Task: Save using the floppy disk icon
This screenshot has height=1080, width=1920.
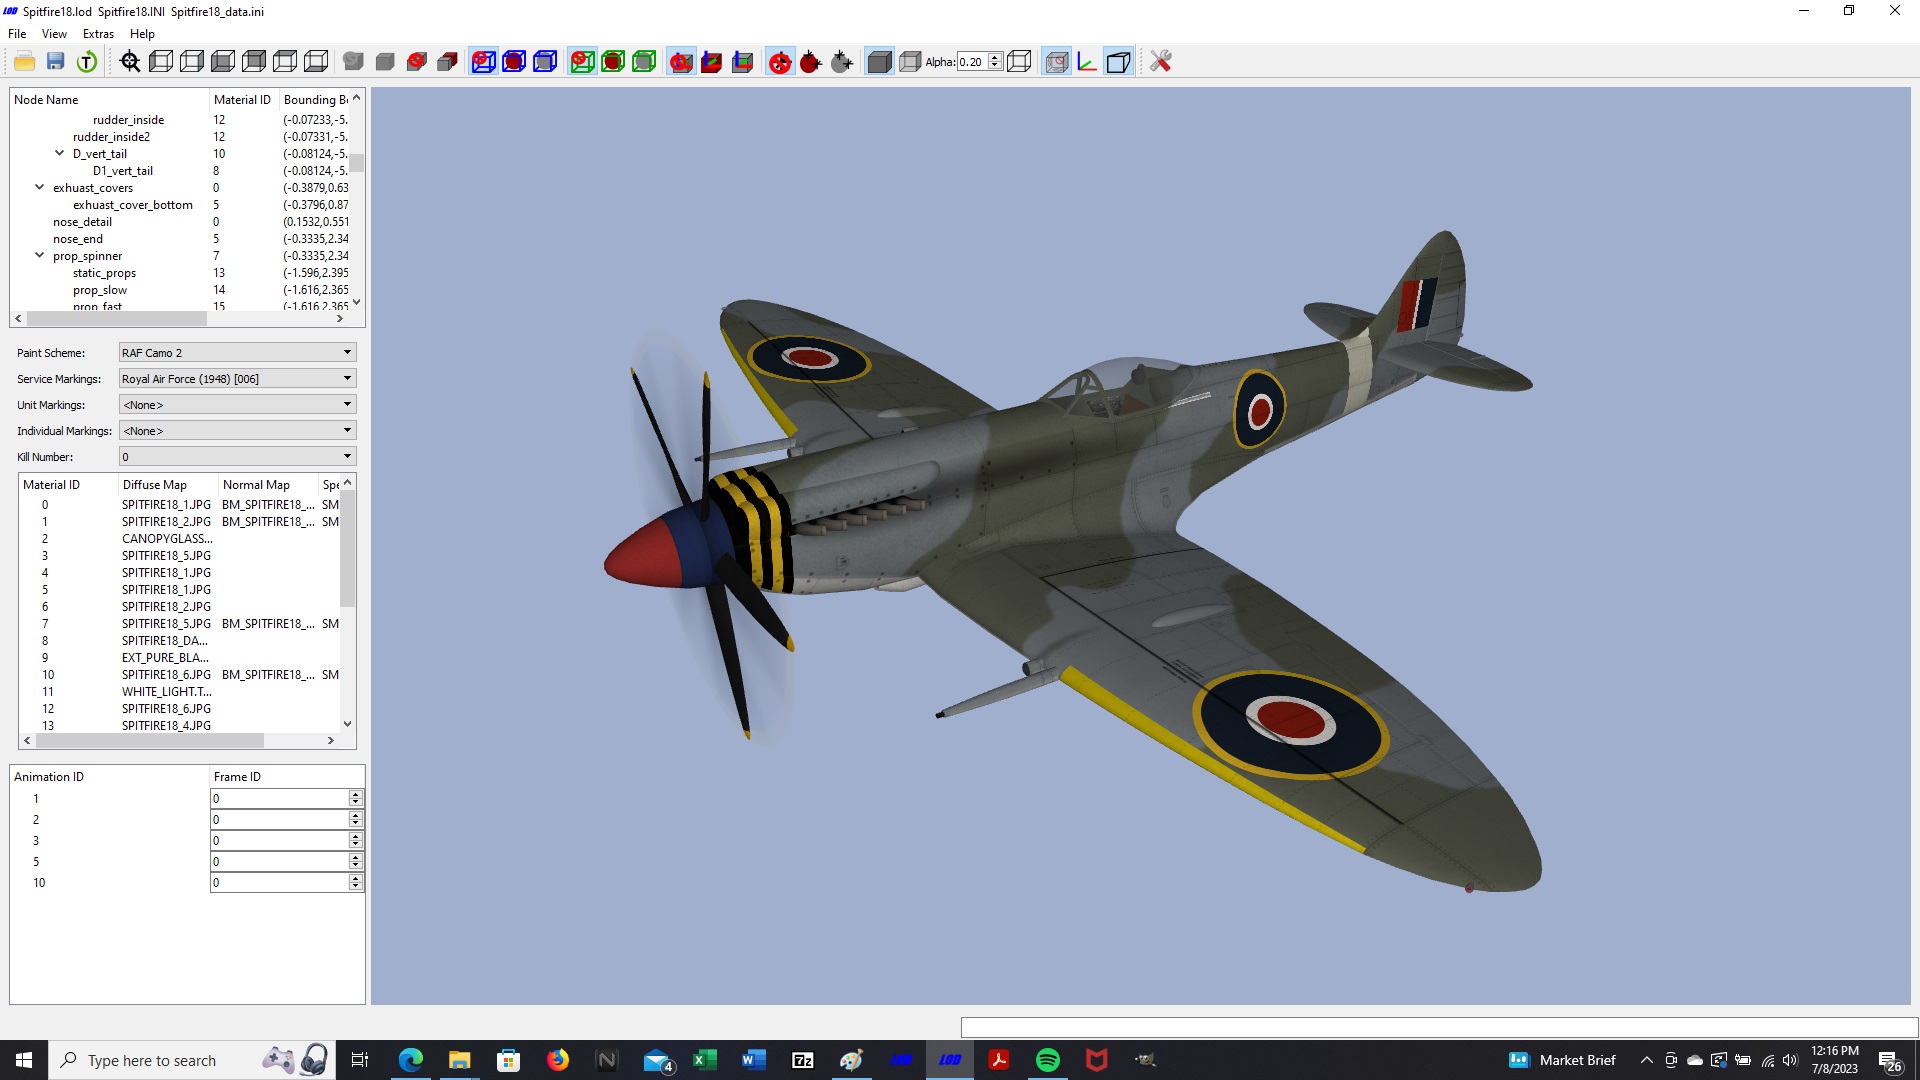Action: tap(56, 62)
